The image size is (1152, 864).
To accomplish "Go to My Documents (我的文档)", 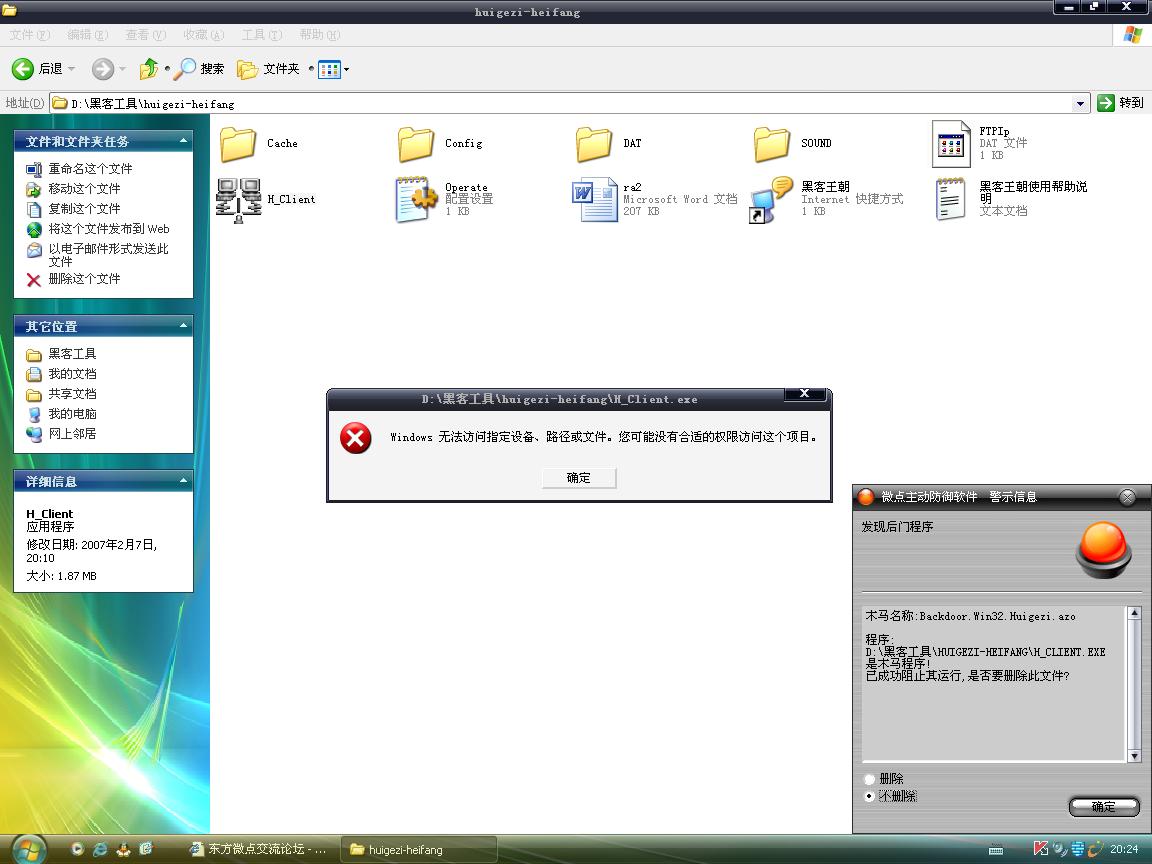I will pyautogui.click(x=61, y=374).
